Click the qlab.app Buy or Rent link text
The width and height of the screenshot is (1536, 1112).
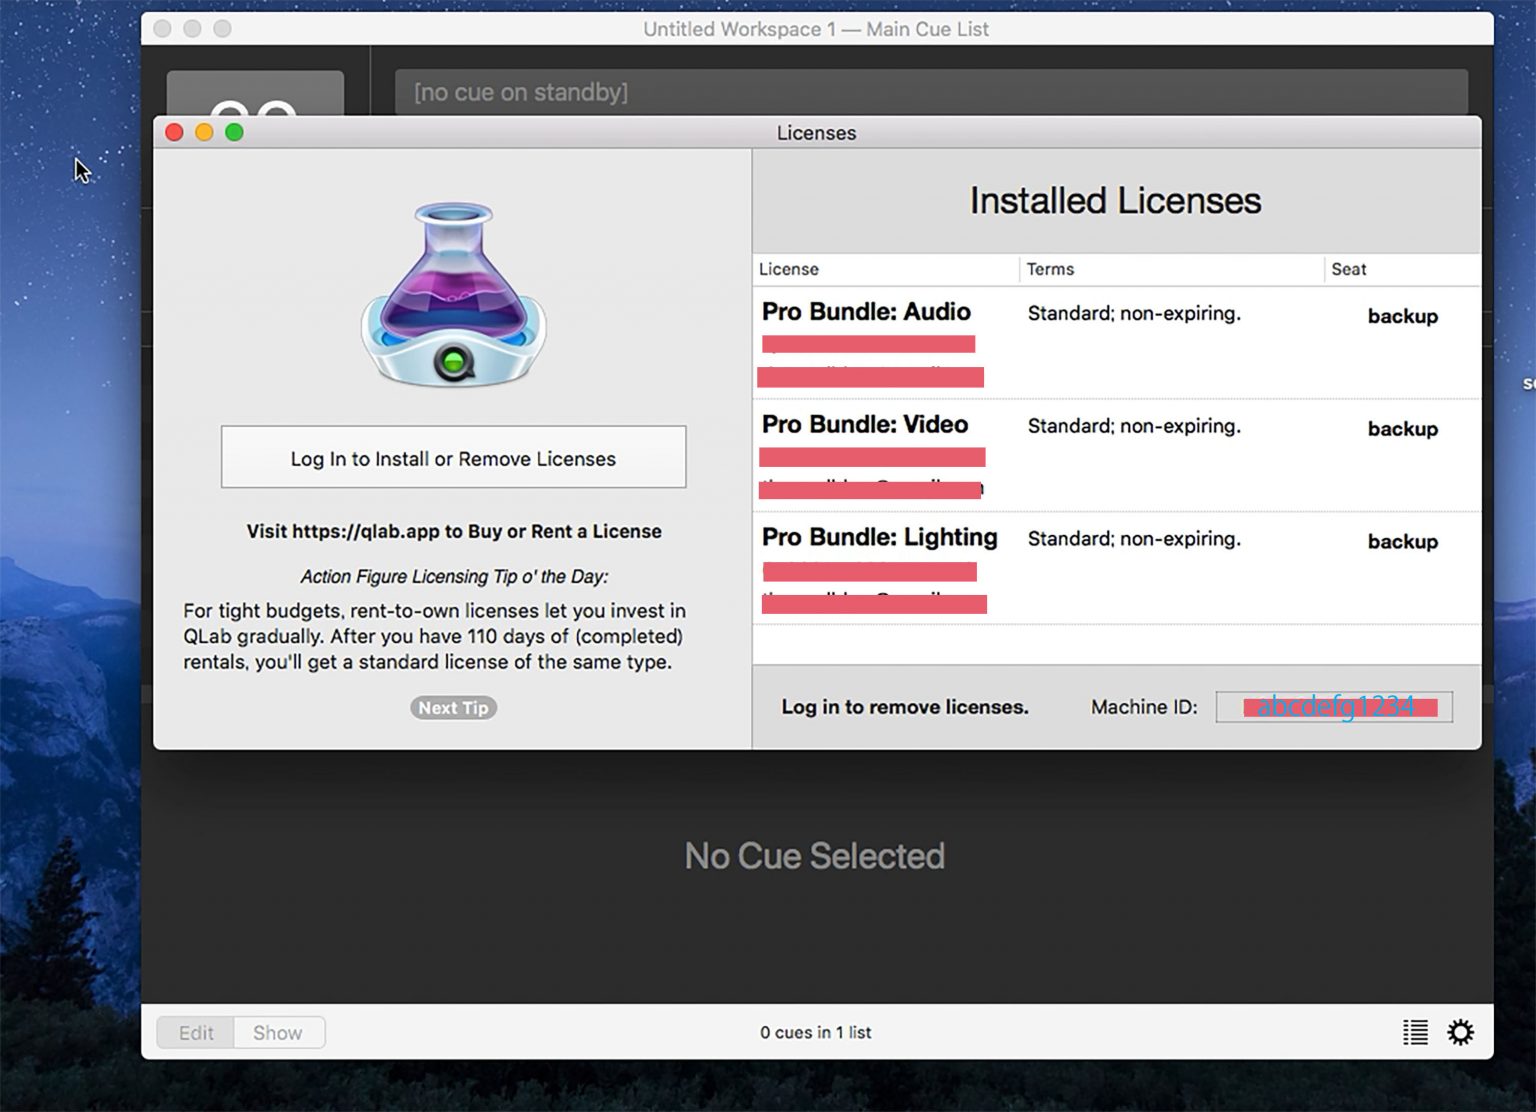point(453,531)
